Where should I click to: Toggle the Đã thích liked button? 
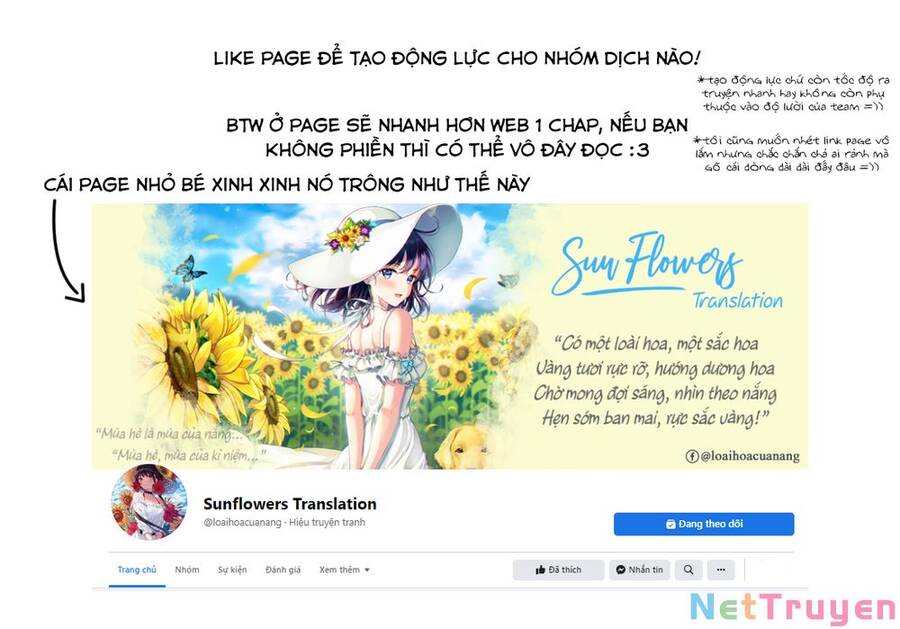pos(558,570)
